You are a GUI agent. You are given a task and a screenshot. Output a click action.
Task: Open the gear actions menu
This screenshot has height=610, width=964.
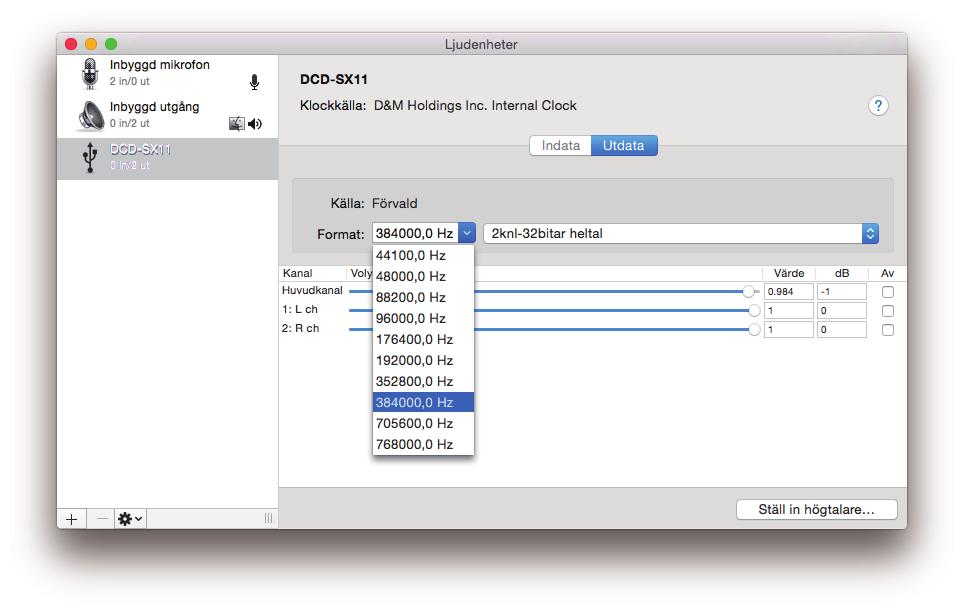click(x=130, y=519)
